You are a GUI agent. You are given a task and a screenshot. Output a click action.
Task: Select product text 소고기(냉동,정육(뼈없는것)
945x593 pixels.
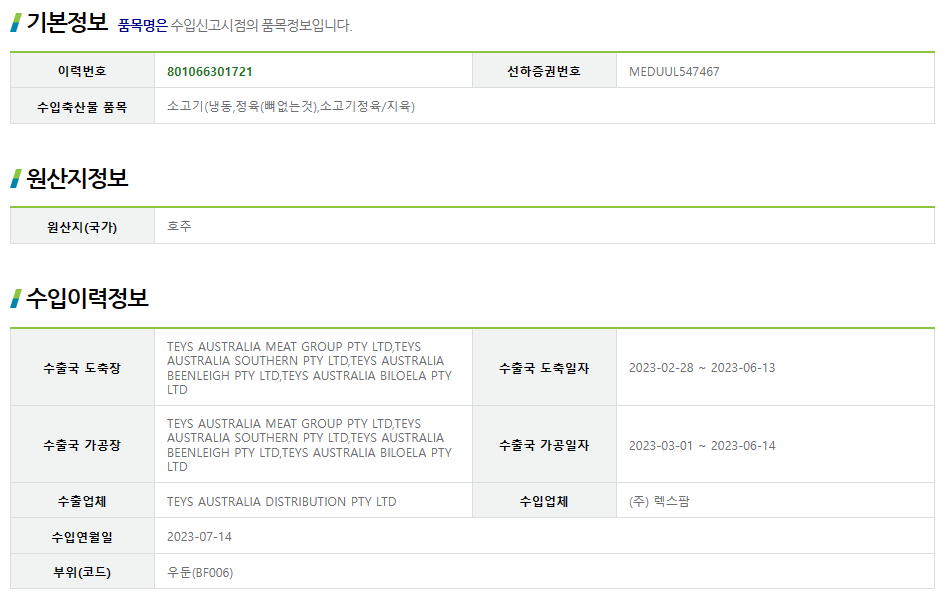point(242,106)
